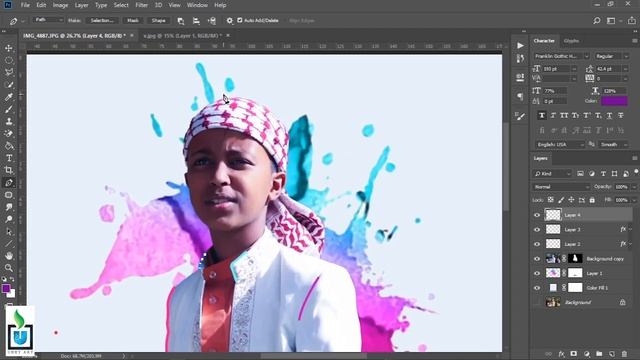Open the Character panel menu button
Image resolution: width=640 pixels, height=360 pixels.
click(634, 41)
